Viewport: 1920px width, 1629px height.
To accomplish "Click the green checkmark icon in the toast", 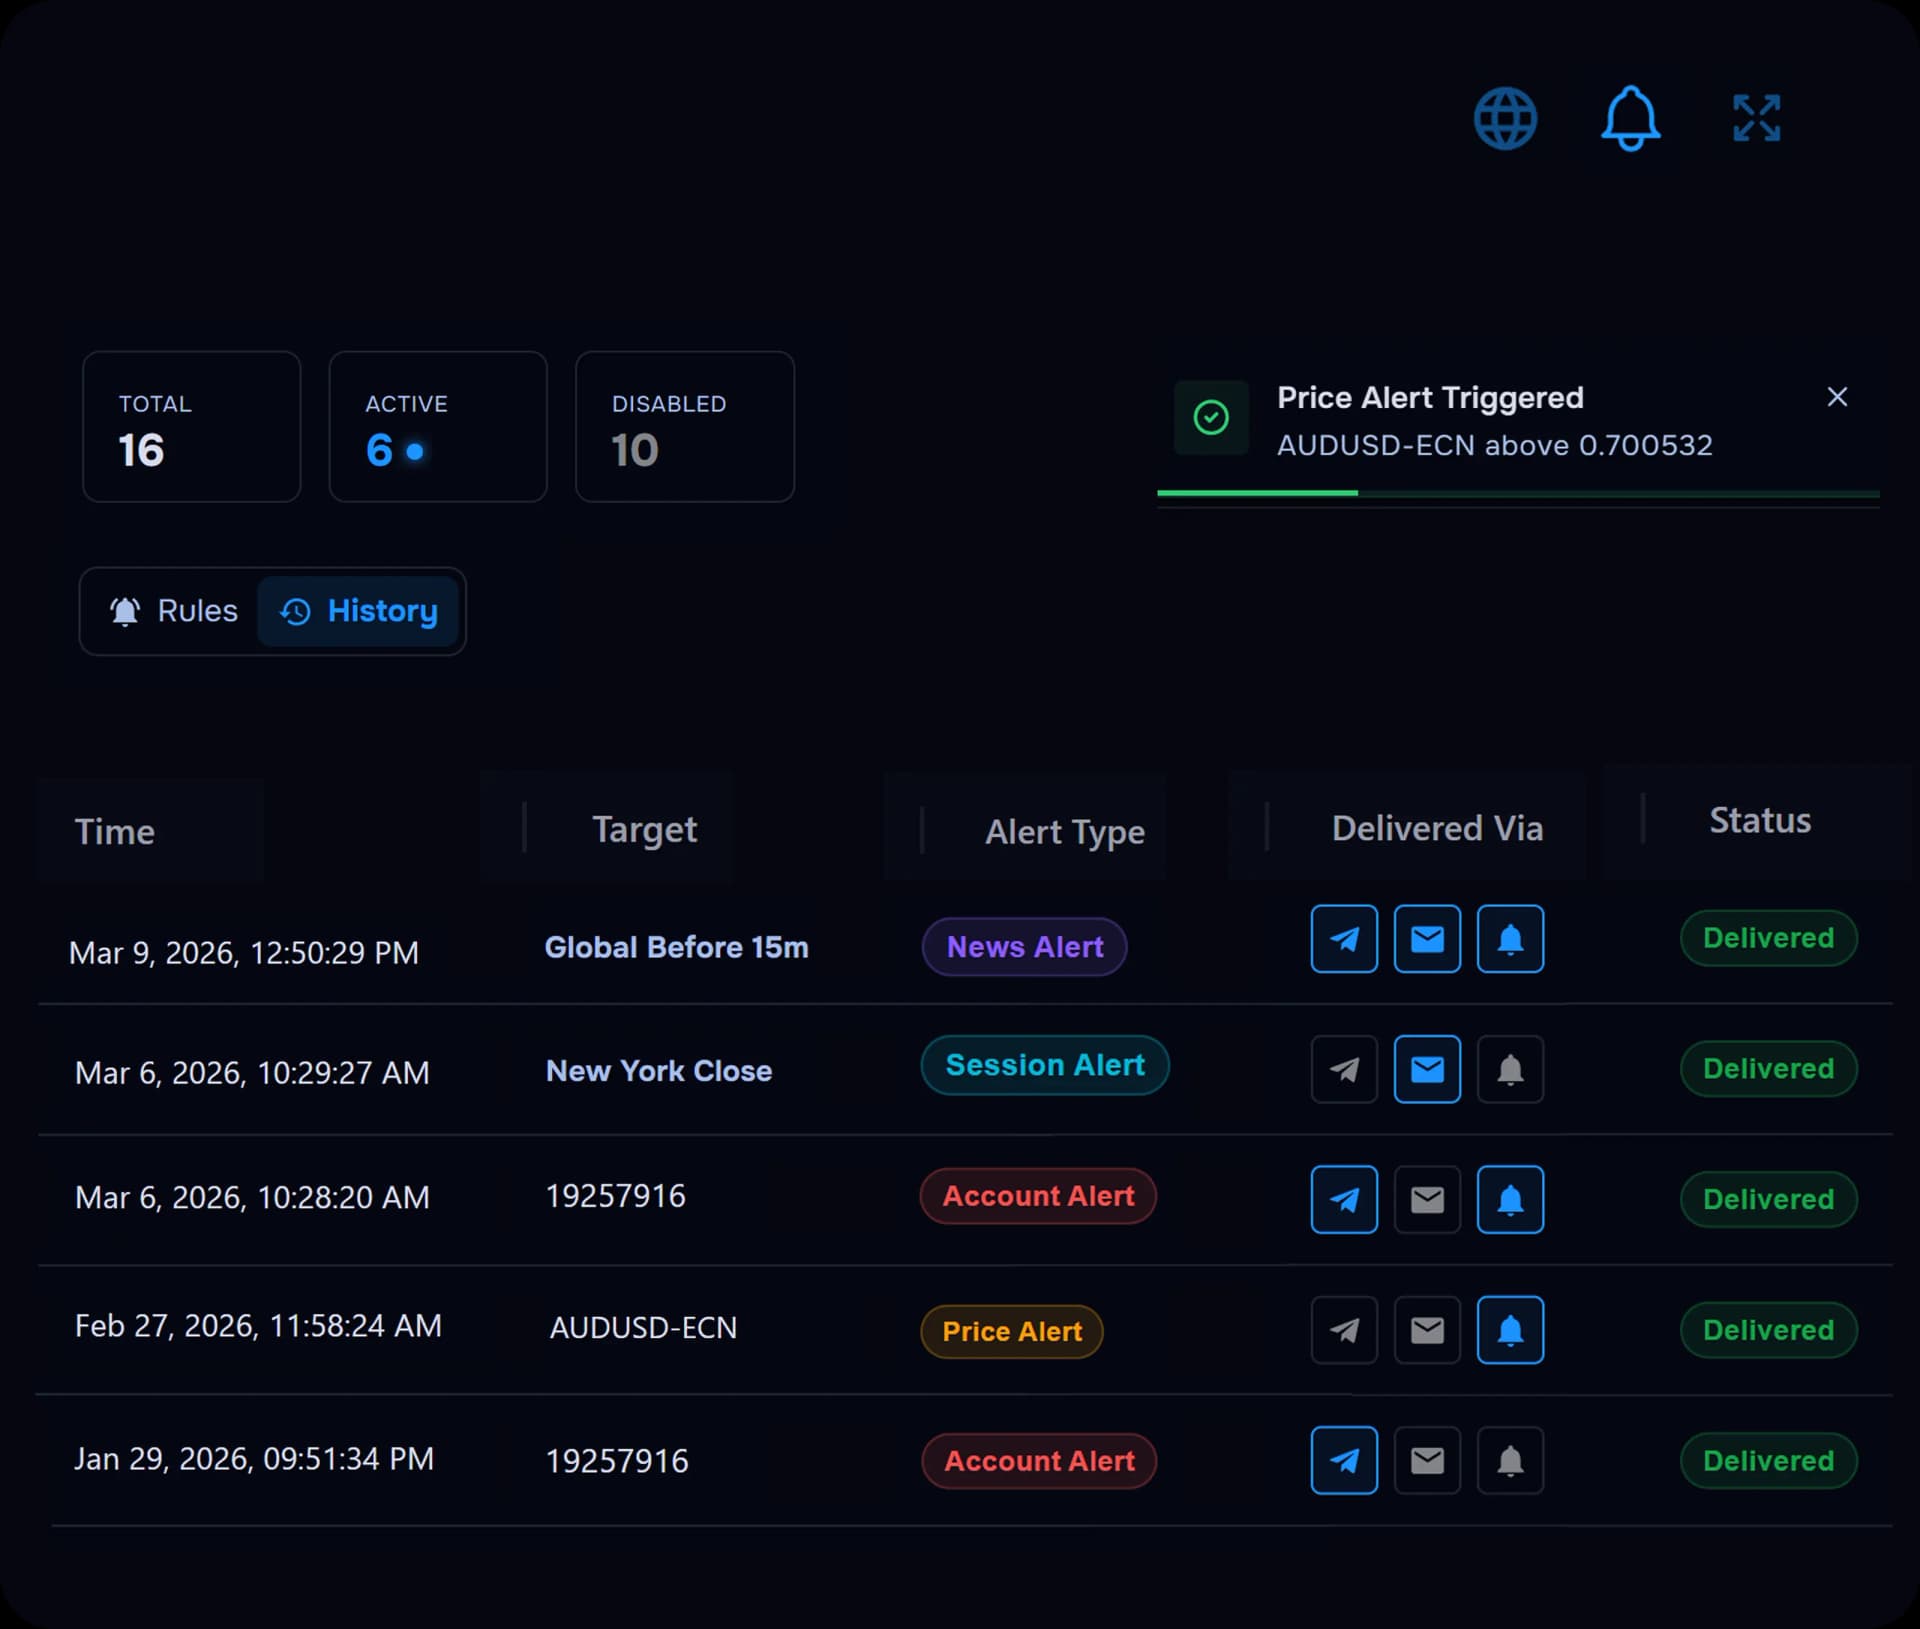I will click(1211, 418).
